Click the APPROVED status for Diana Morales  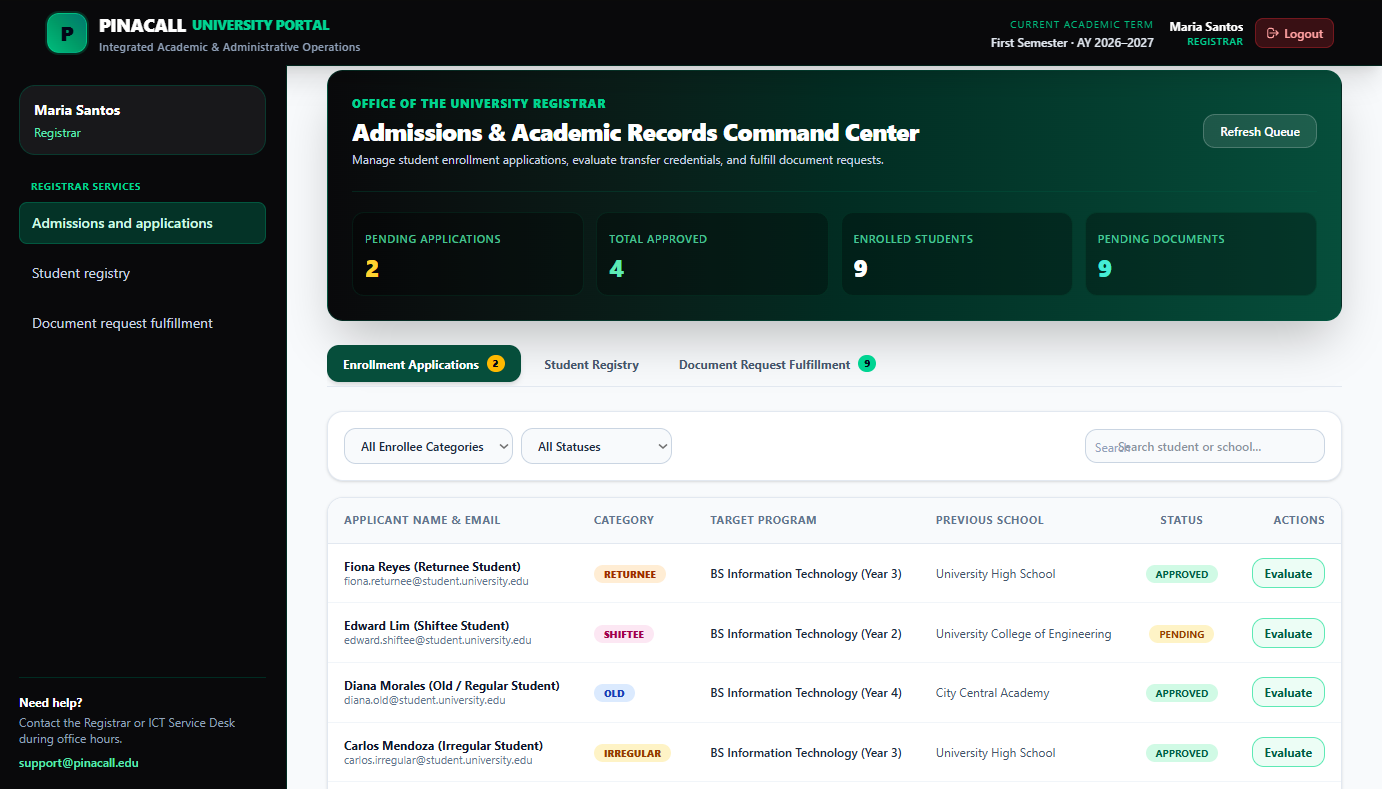tap(1181, 693)
